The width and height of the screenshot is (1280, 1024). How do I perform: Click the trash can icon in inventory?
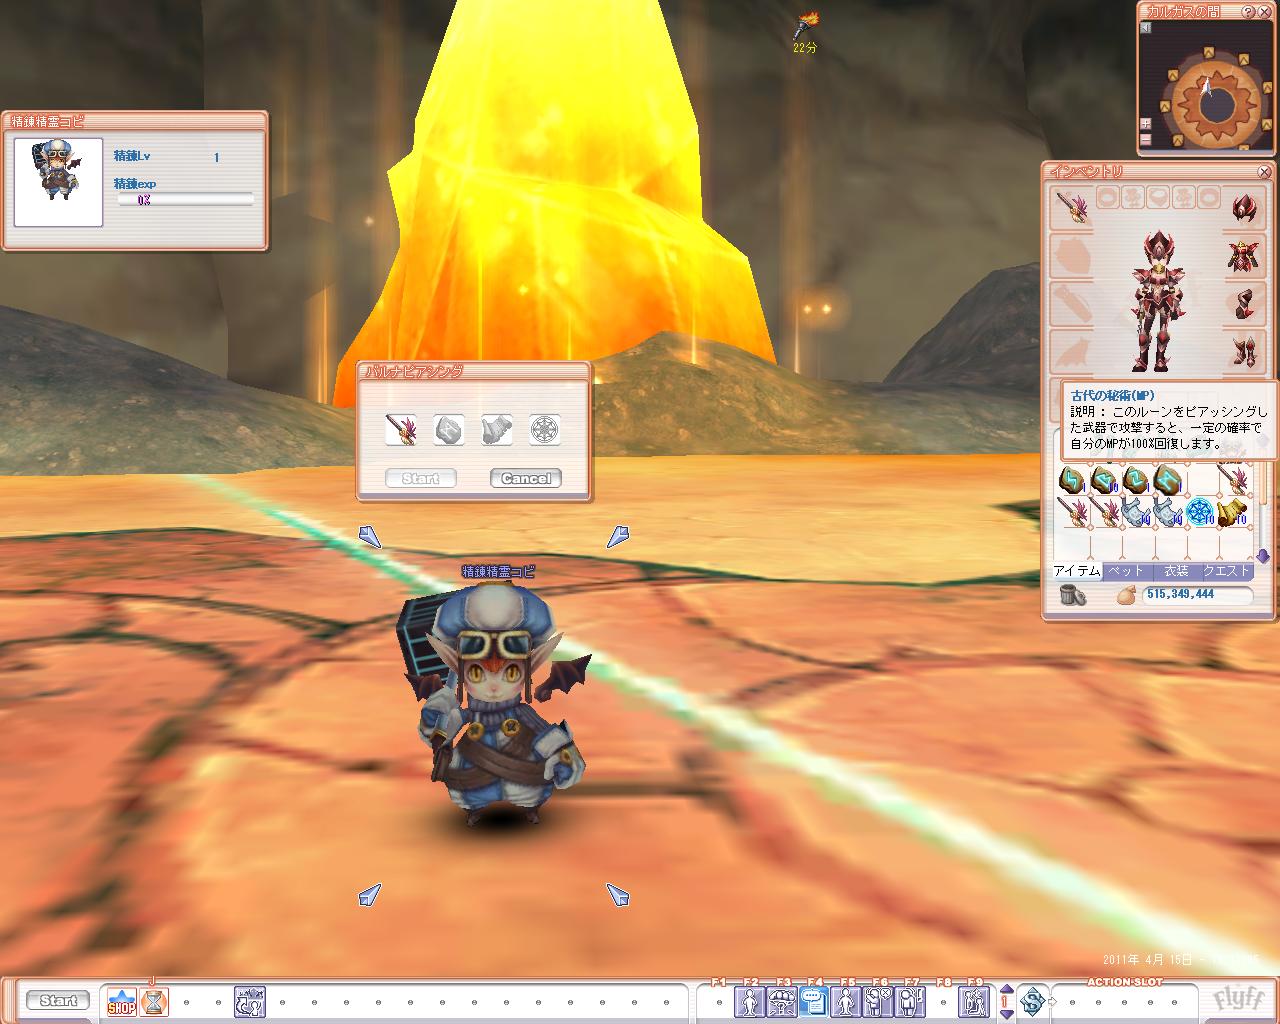[1072, 595]
